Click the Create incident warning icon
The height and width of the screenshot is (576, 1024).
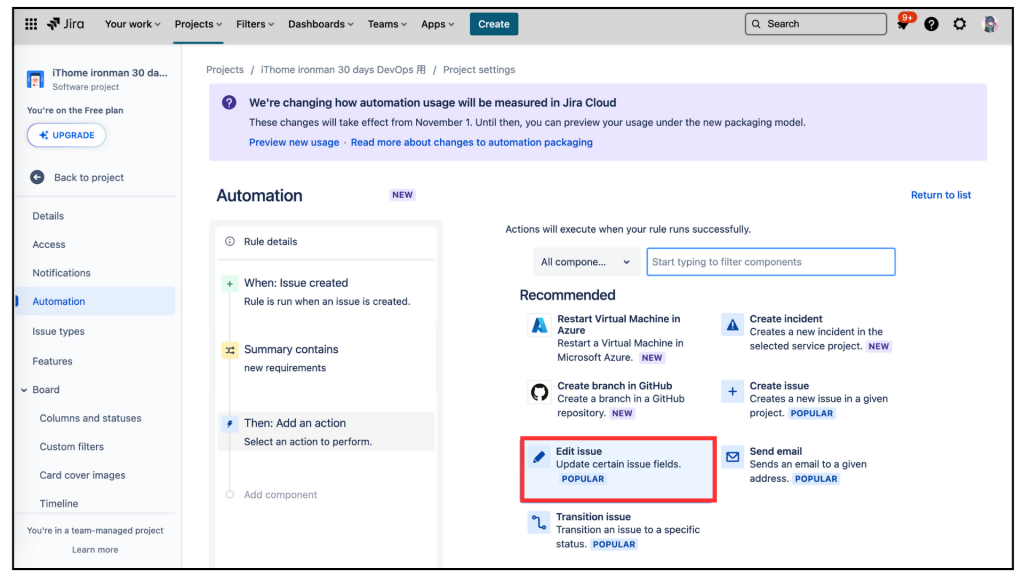(x=733, y=325)
